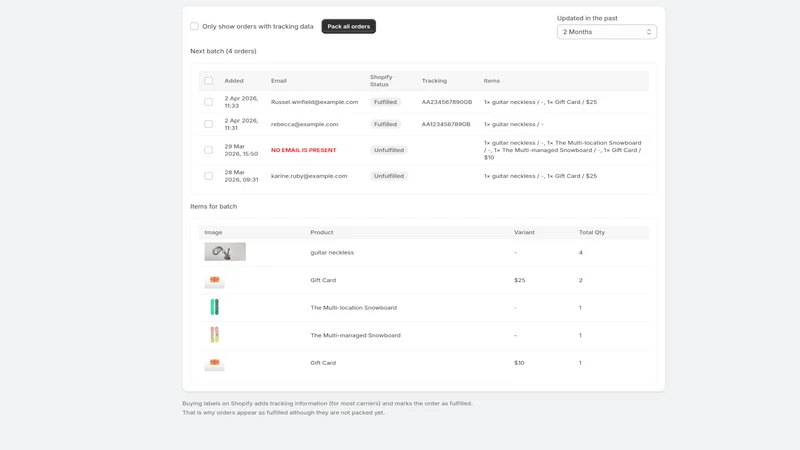Image resolution: width=800 pixels, height=450 pixels.
Task: Click the Added column header
Action: [234, 81]
